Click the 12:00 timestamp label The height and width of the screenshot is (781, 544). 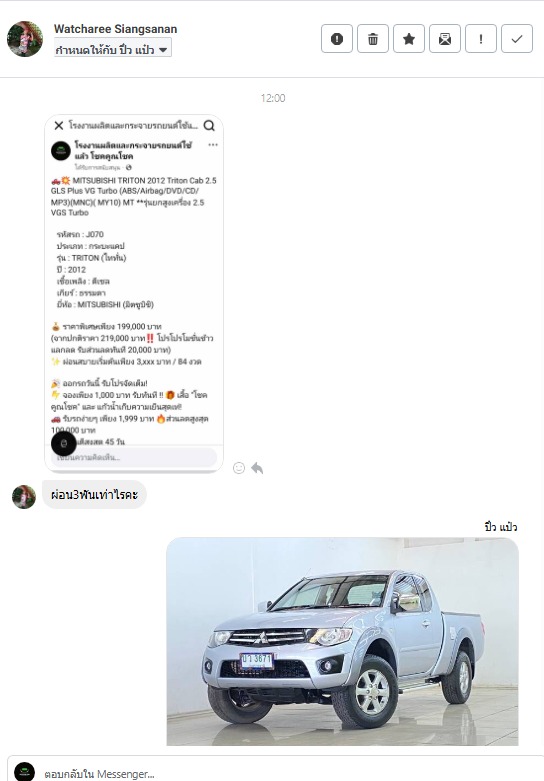pos(272,98)
